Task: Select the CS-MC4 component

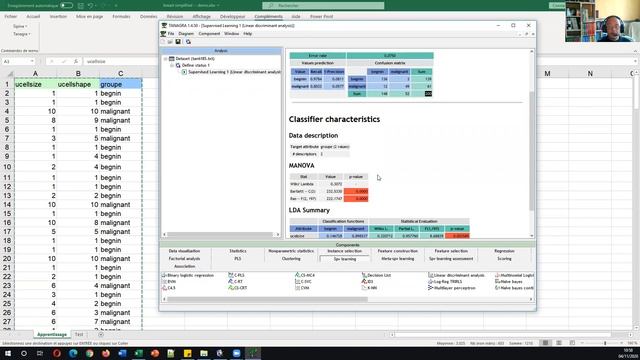Action: [x=305, y=276]
